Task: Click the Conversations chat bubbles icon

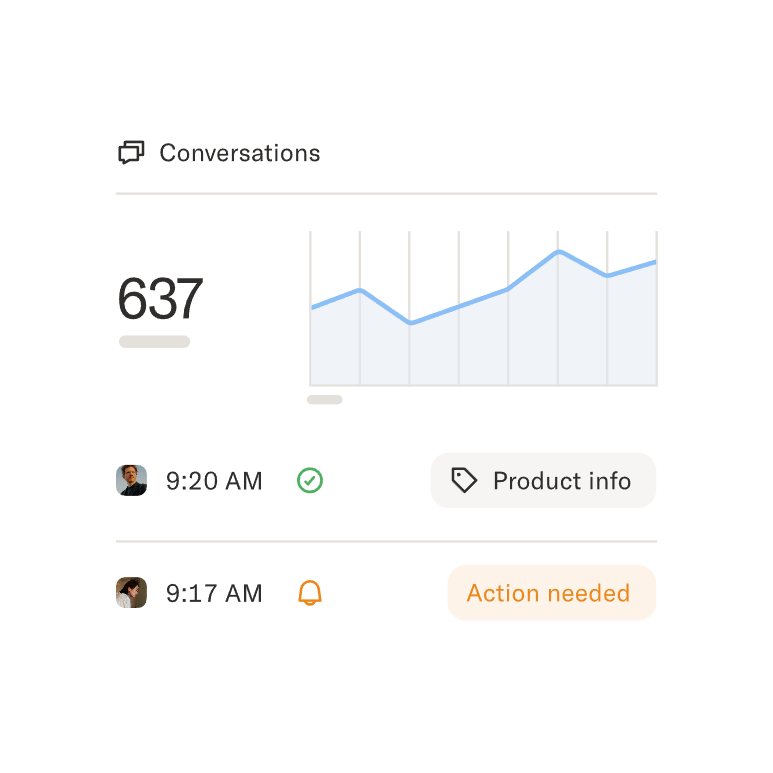Action: (x=131, y=153)
